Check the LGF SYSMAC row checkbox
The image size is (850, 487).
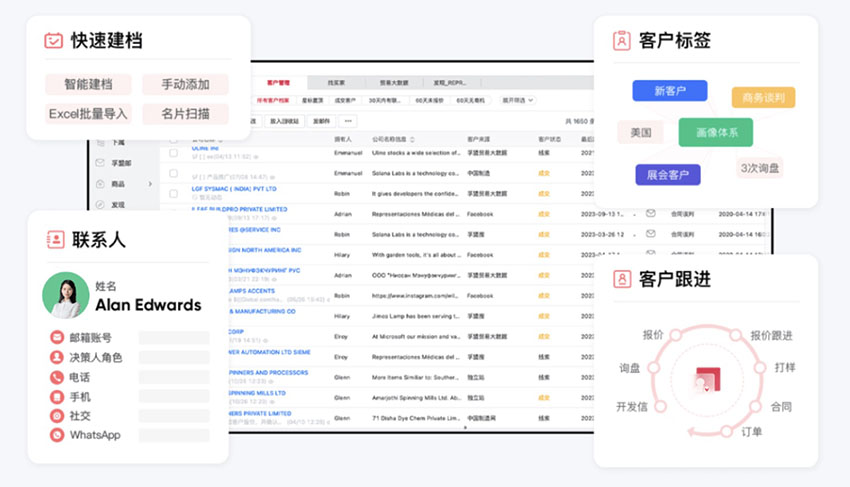(173, 192)
